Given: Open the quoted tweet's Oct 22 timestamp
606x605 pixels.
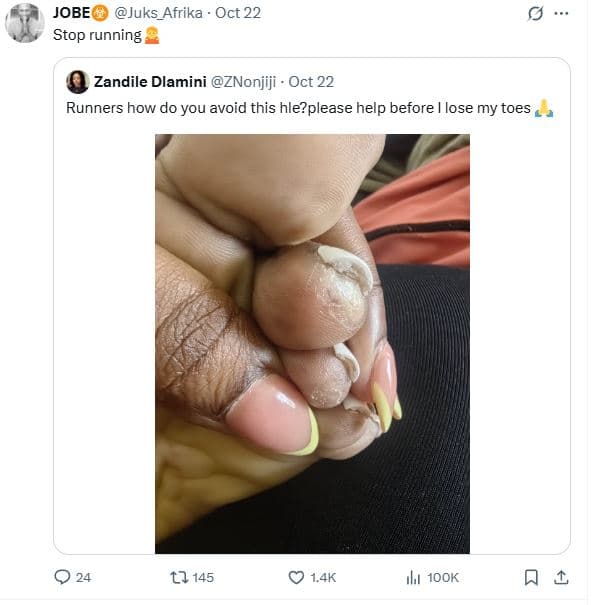Looking at the screenshot, I should click(x=311, y=81).
